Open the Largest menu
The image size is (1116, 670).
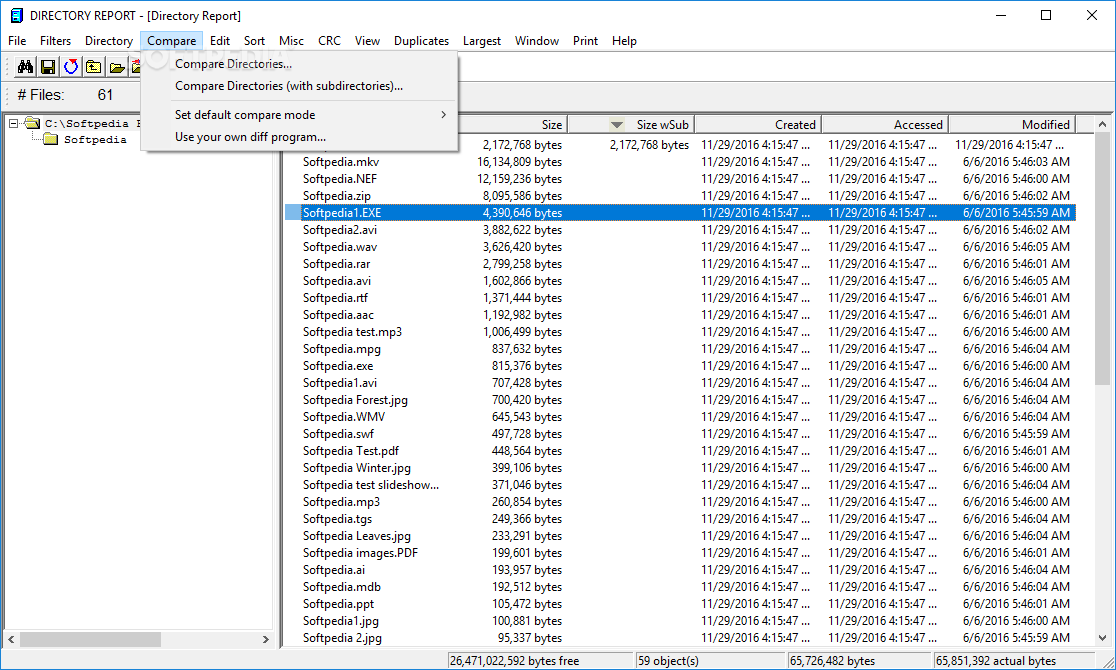point(482,41)
